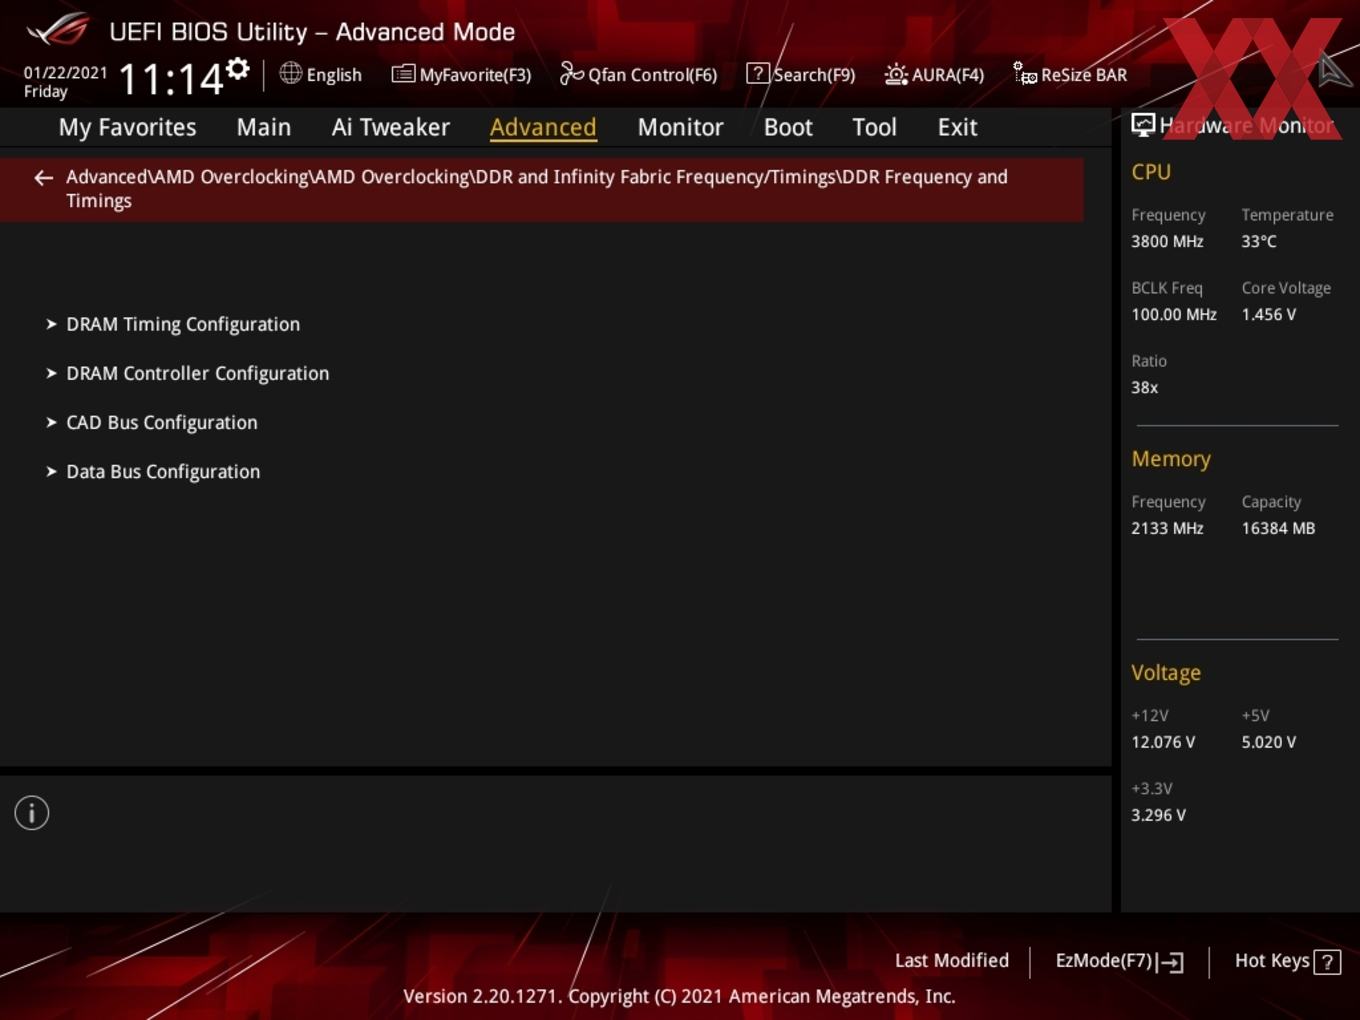Image resolution: width=1360 pixels, height=1020 pixels.
Task: Open DRAM Controller Configuration submenu
Action: pos(197,373)
